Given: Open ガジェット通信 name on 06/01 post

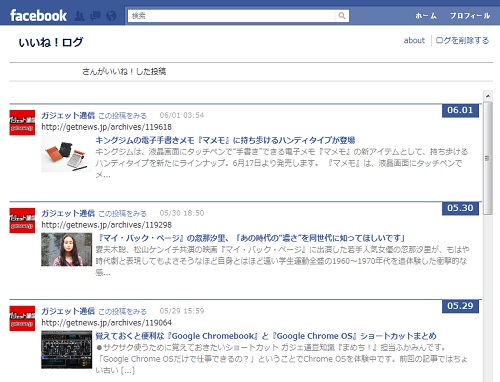Looking at the screenshot, I should [x=68, y=115].
